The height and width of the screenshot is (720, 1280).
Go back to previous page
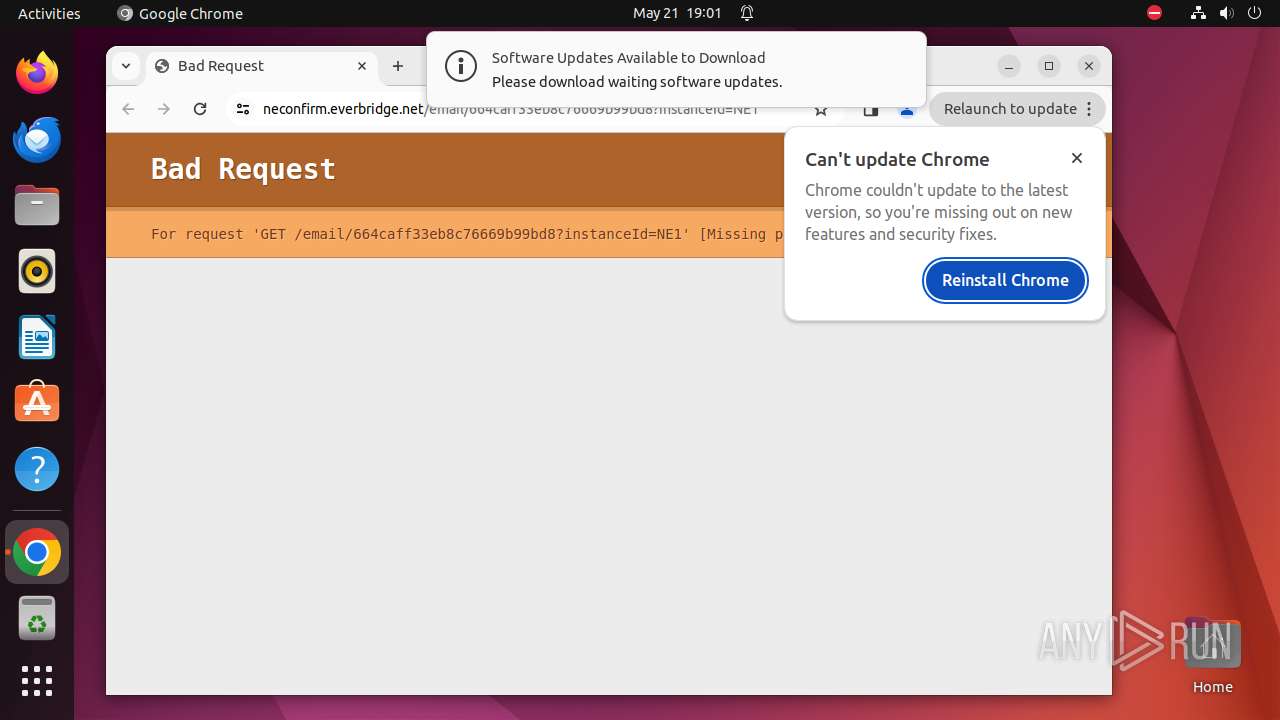(128, 109)
